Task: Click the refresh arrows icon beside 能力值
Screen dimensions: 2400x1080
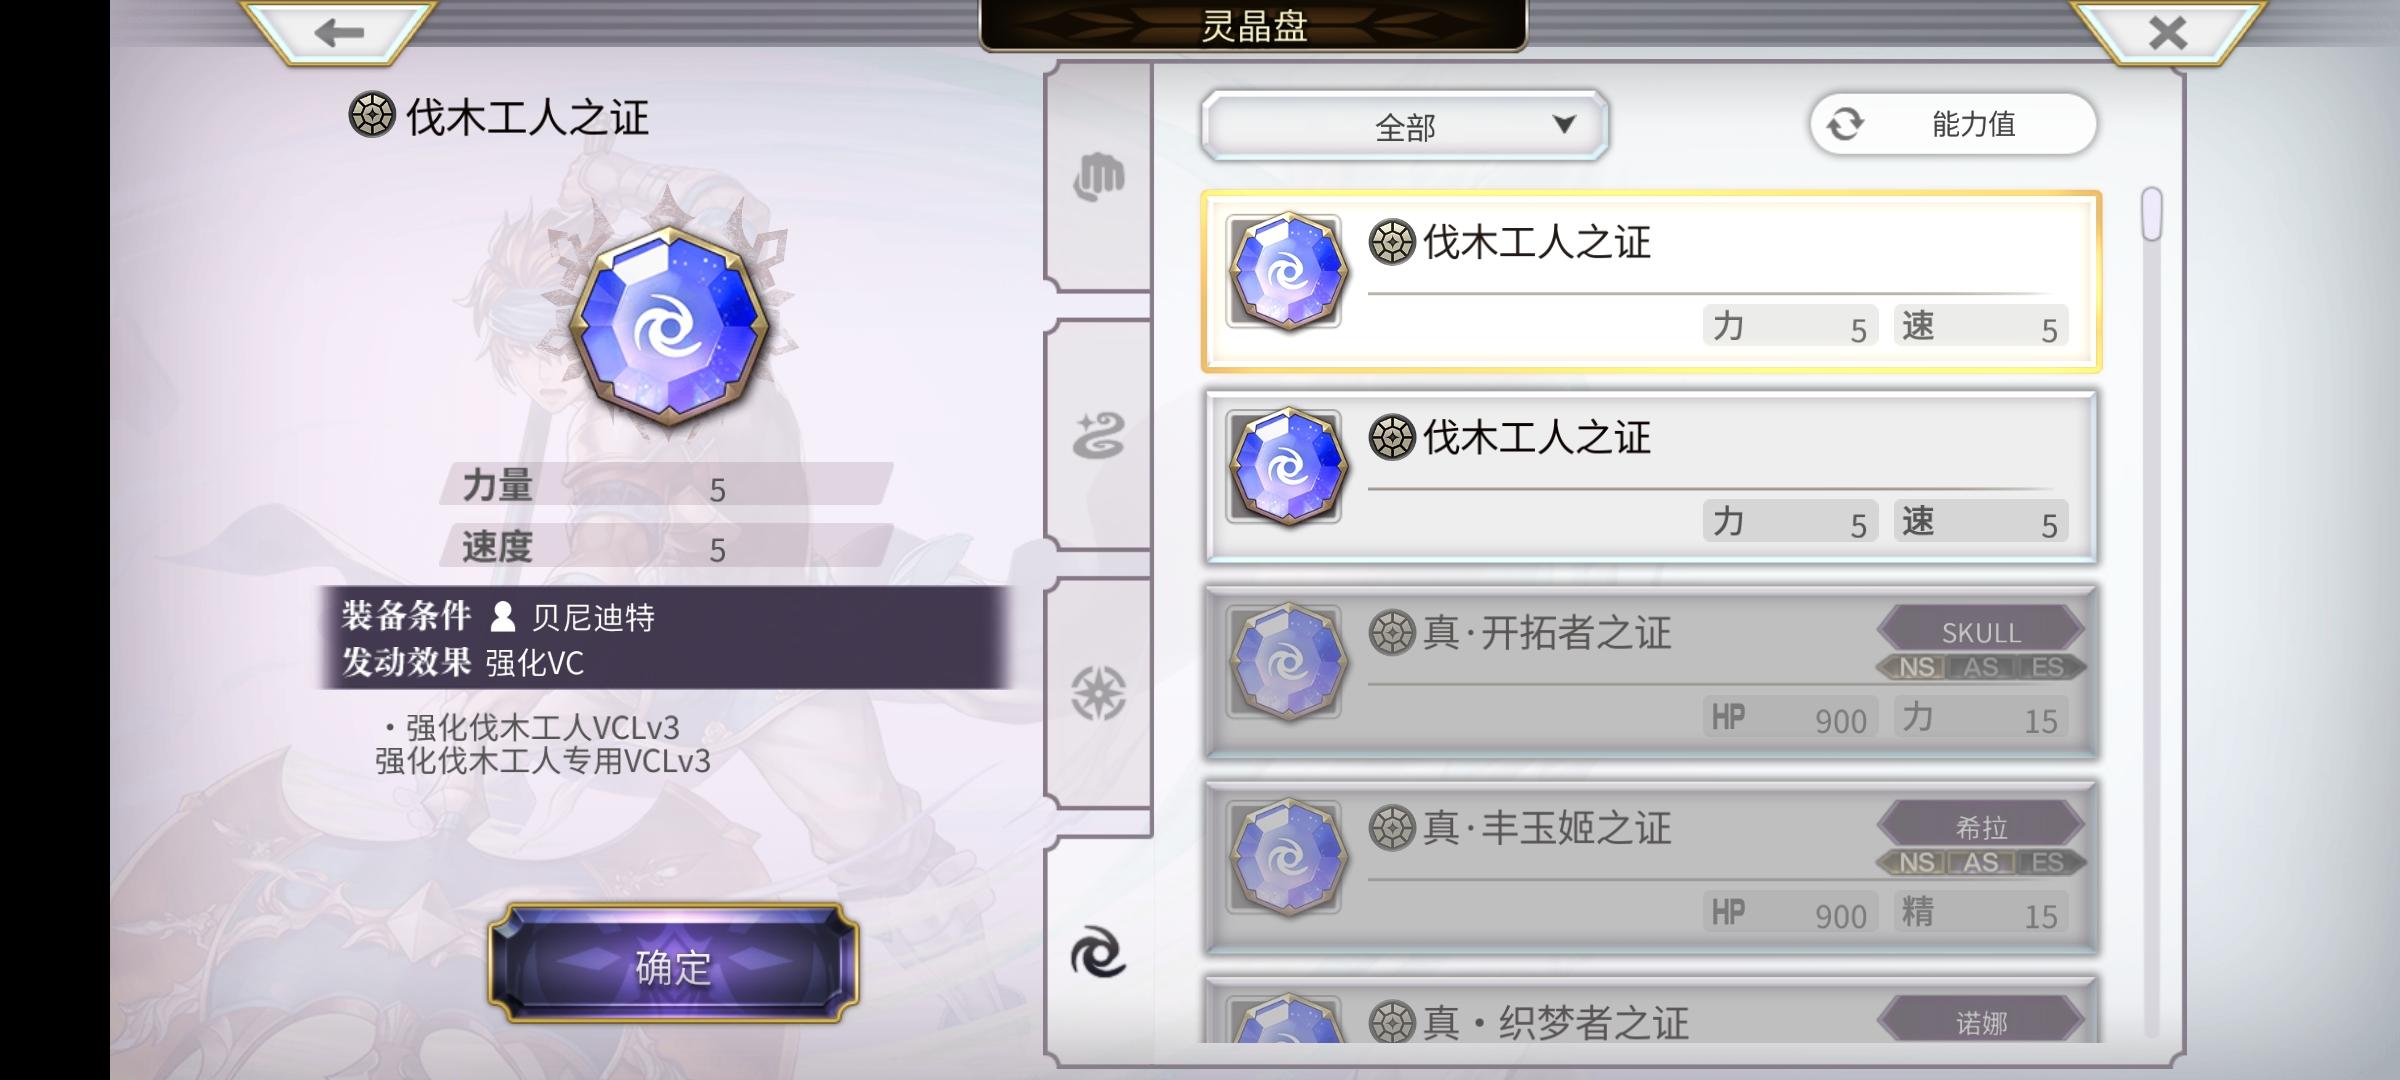Action: (1845, 125)
